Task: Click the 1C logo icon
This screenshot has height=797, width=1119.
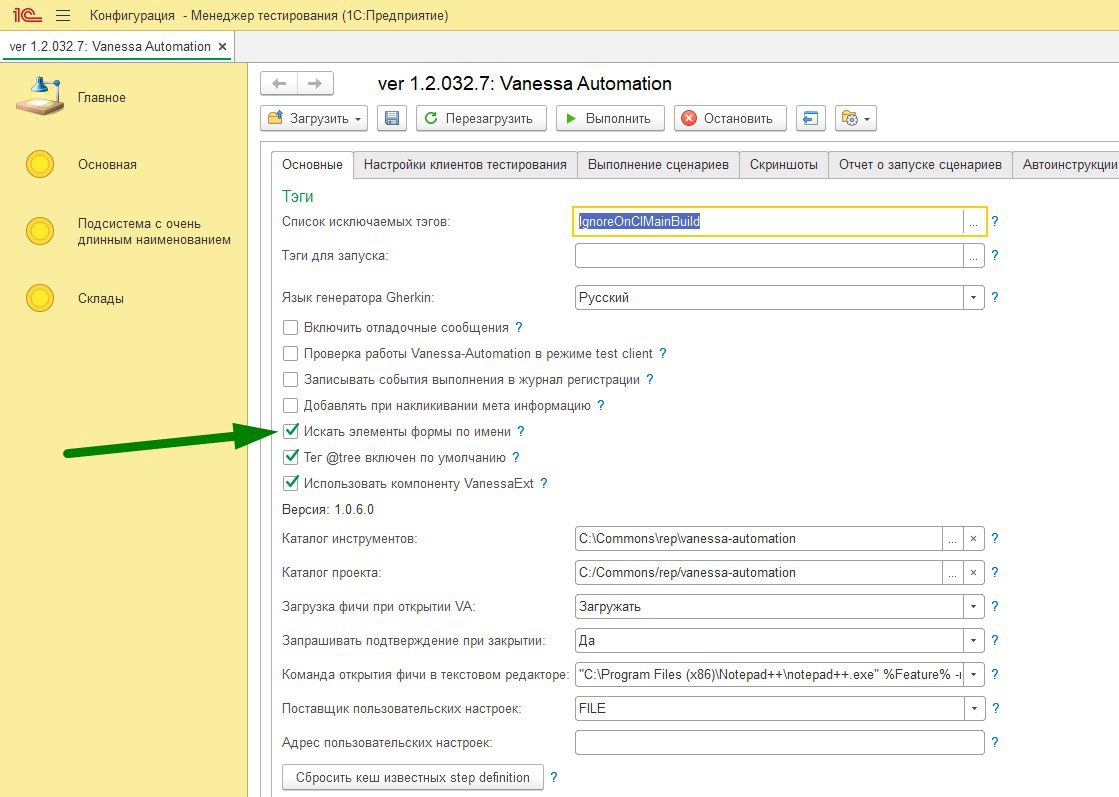Action: [27, 15]
